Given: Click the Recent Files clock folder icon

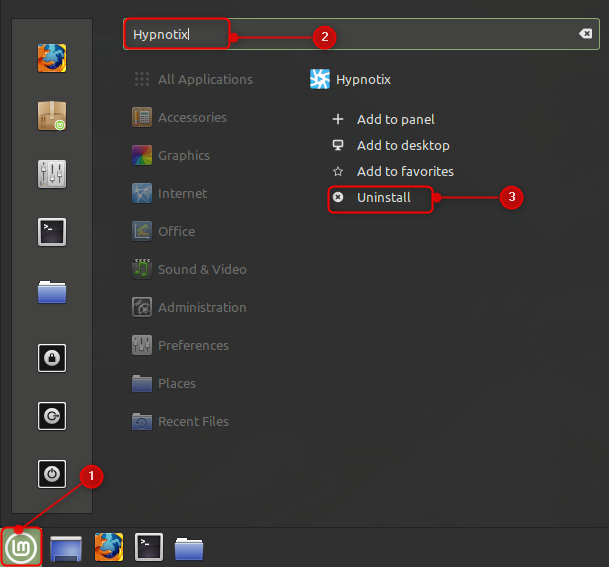Looking at the screenshot, I should tap(142, 421).
